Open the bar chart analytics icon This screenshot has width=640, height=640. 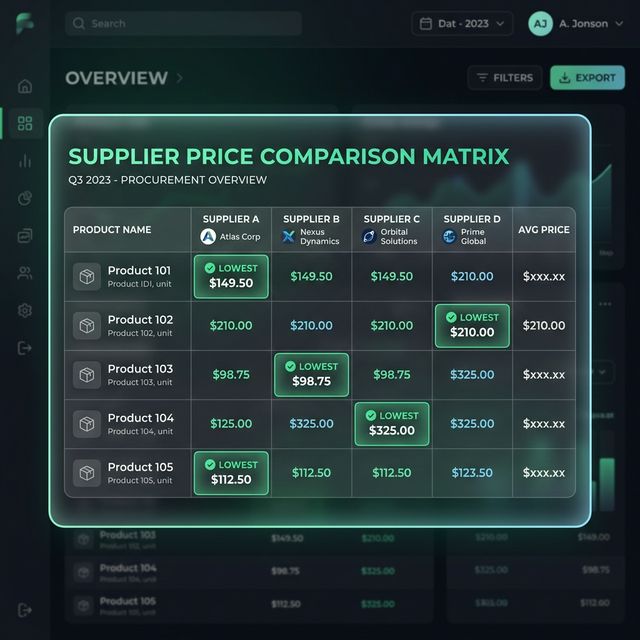pyautogui.click(x=25, y=160)
